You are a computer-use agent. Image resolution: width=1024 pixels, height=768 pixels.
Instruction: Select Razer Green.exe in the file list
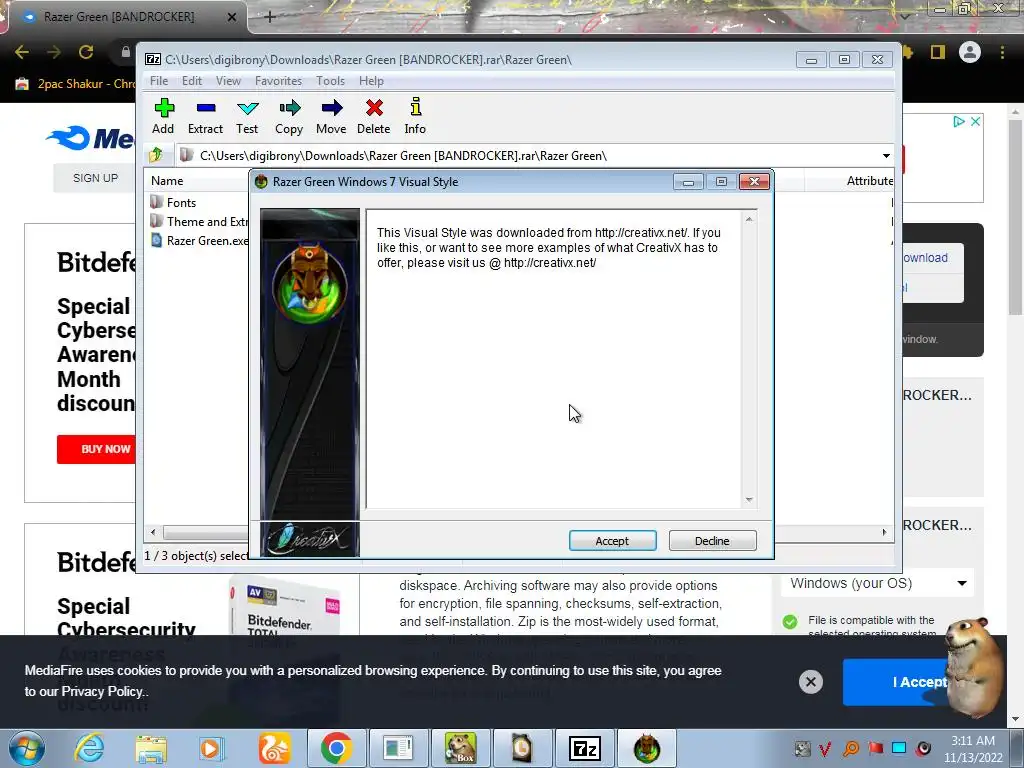199,240
